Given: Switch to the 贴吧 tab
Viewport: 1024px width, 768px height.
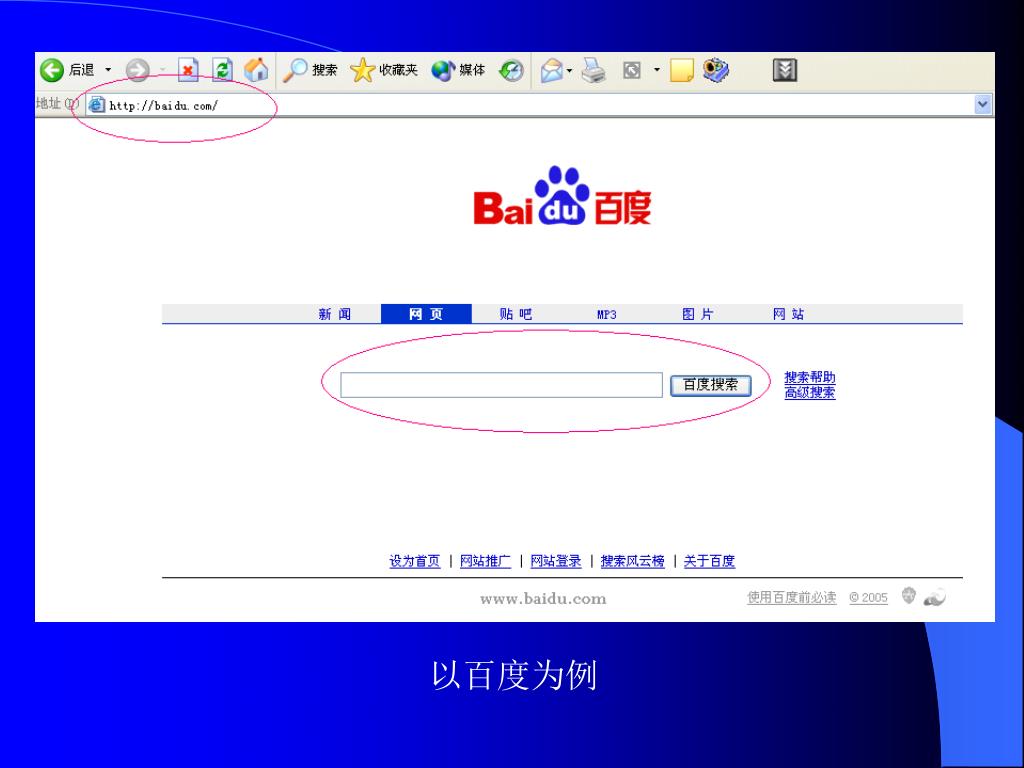Looking at the screenshot, I should pyautogui.click(x=516, y=314).
